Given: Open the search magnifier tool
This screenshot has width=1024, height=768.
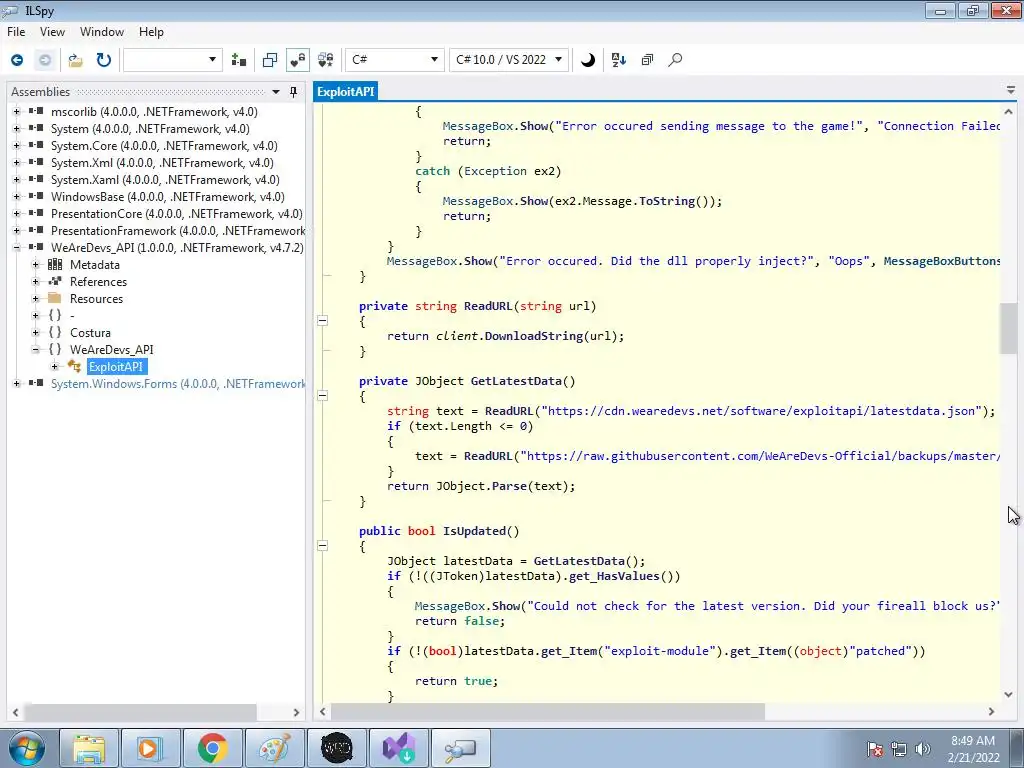Looking at the screenshot, I should pyautogui.click(x=675, y=60).
